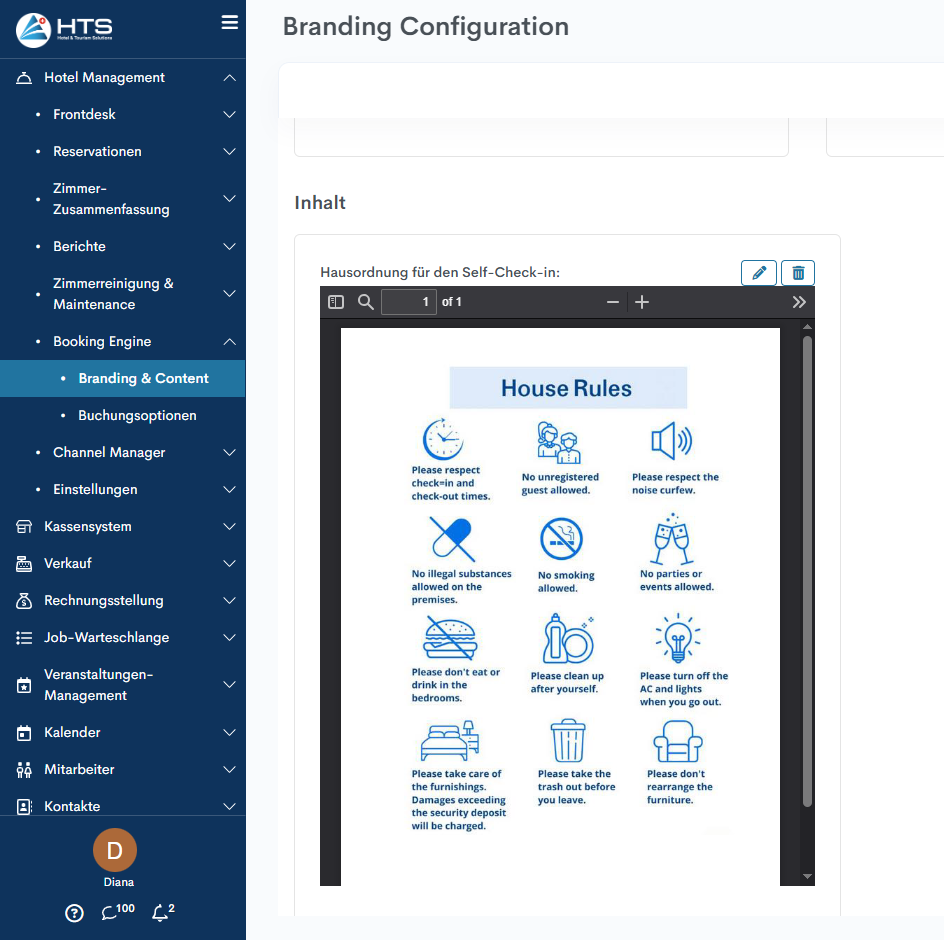The width and height of the screenshot is (944, 940).
Task: Click the Diana user avatar
Action: click(115, 851)
